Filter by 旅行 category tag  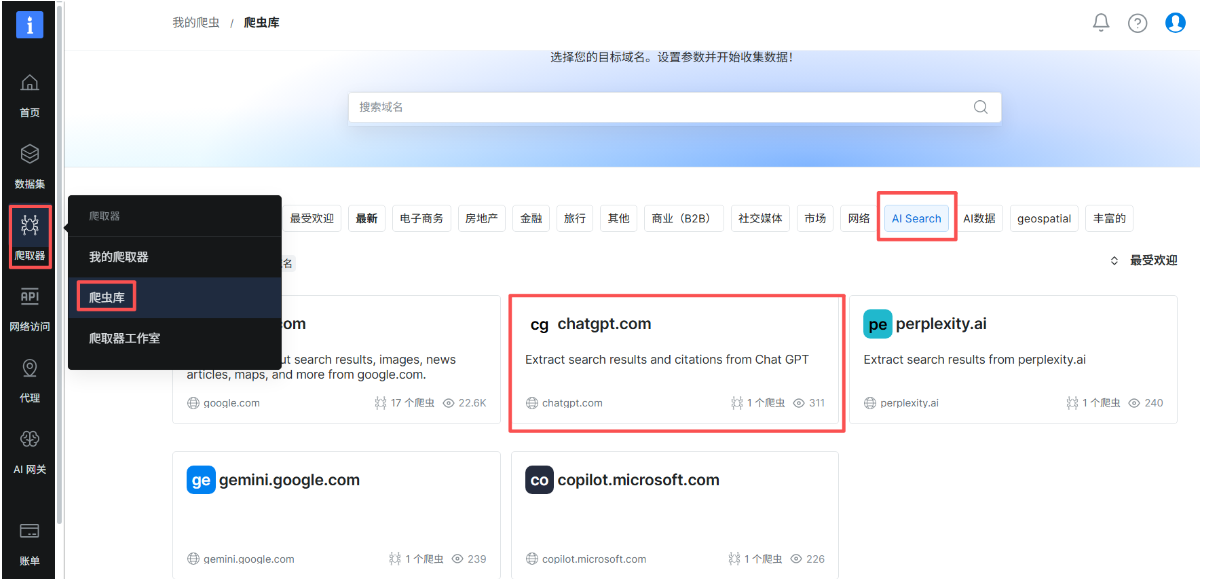[x=575, y=218]
